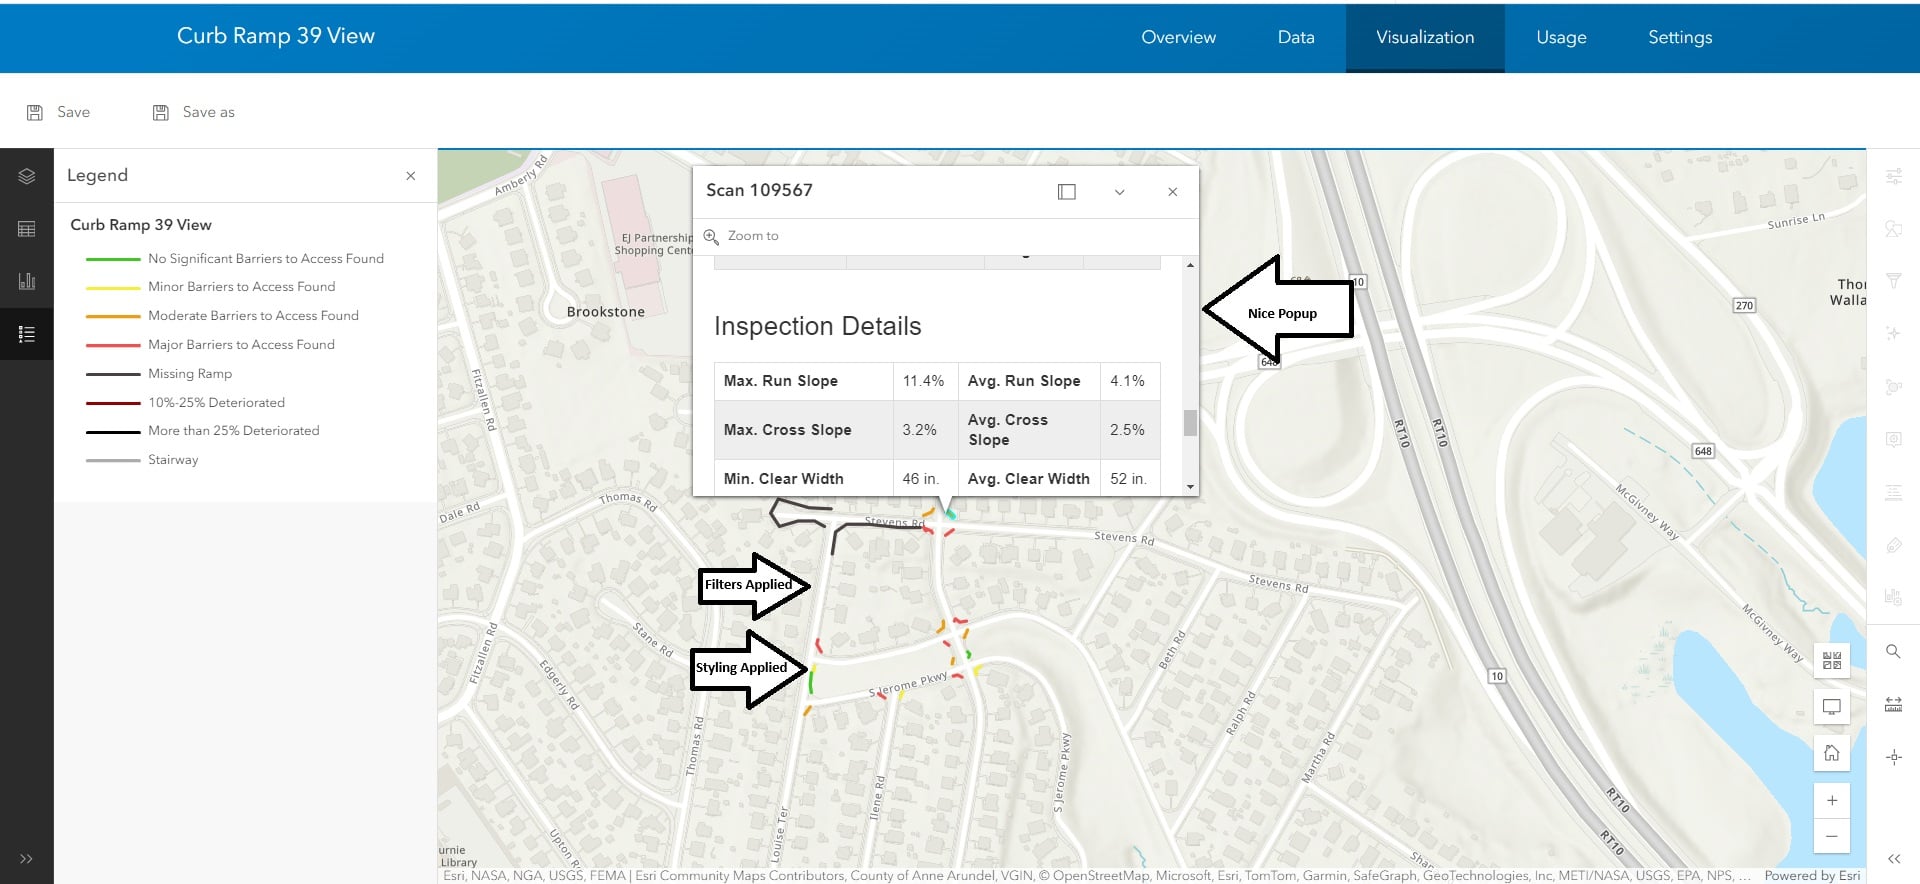Click the 11.4% value in popup table
Viewport: 1920px width, 884px height.
click(x=923, y=381)
